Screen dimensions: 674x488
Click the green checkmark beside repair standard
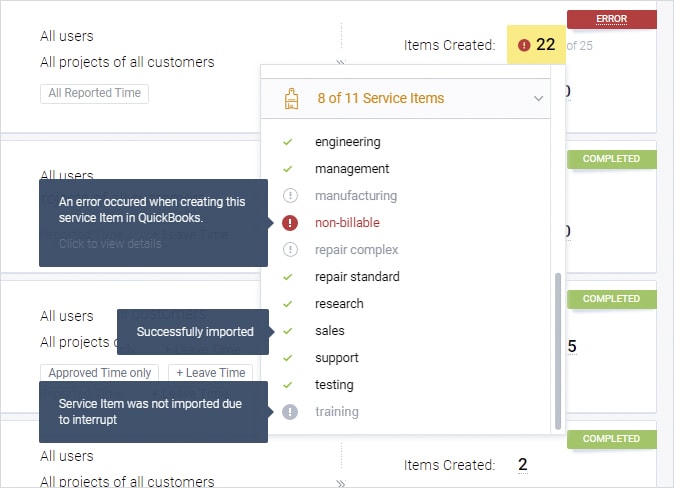(x=288, y=277)
